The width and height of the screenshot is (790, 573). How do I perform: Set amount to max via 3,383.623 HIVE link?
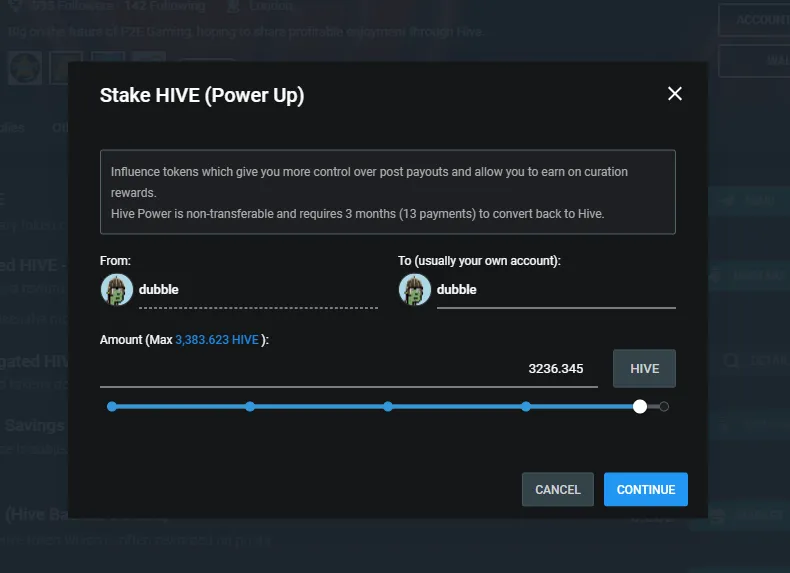click(x=217, y=340)
